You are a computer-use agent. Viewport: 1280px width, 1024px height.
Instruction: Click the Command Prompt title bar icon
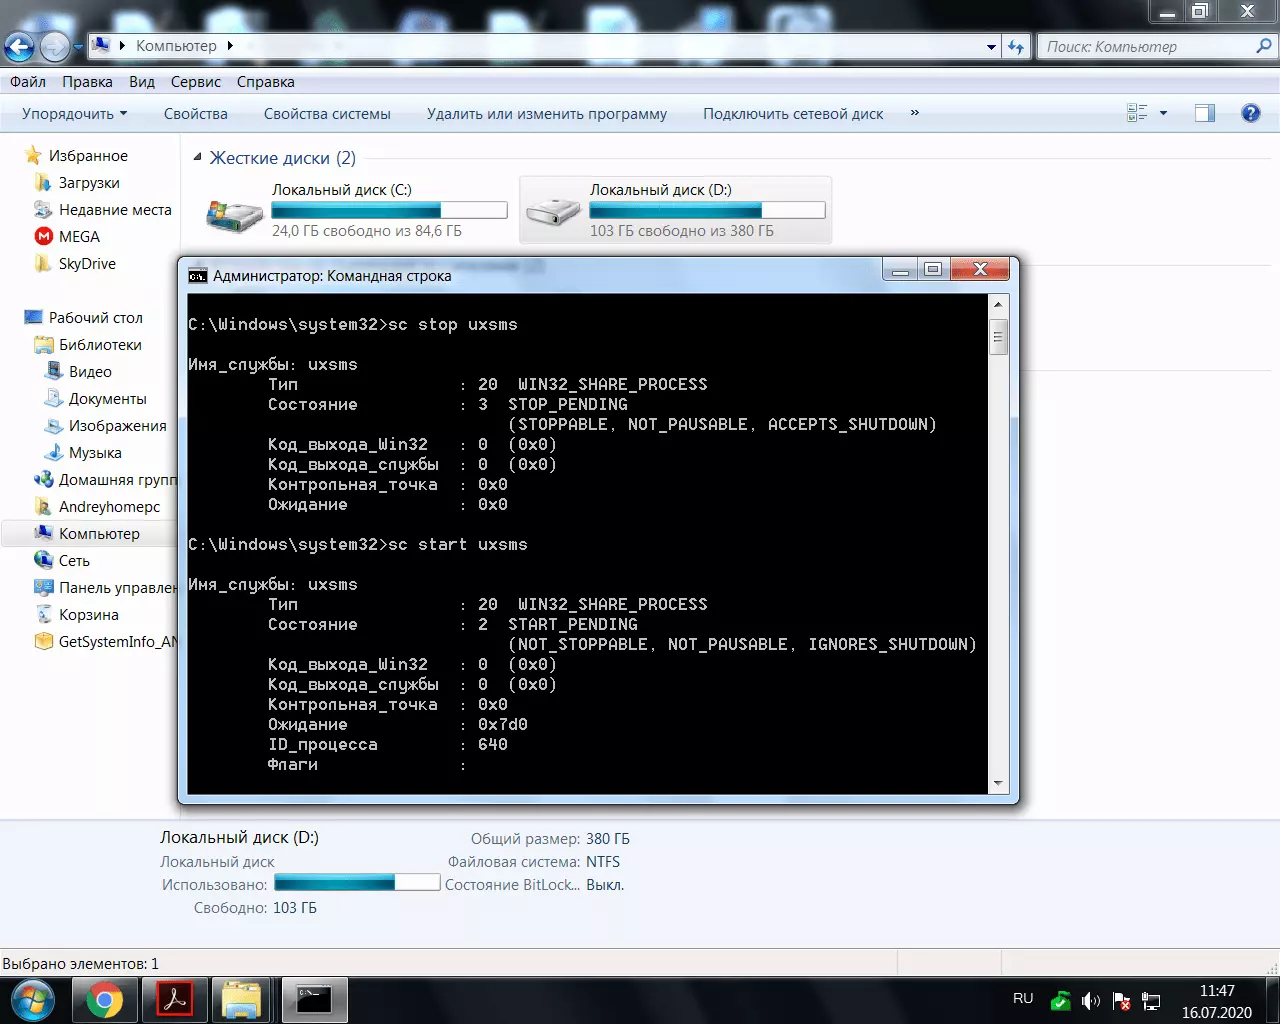coord(198,275)
